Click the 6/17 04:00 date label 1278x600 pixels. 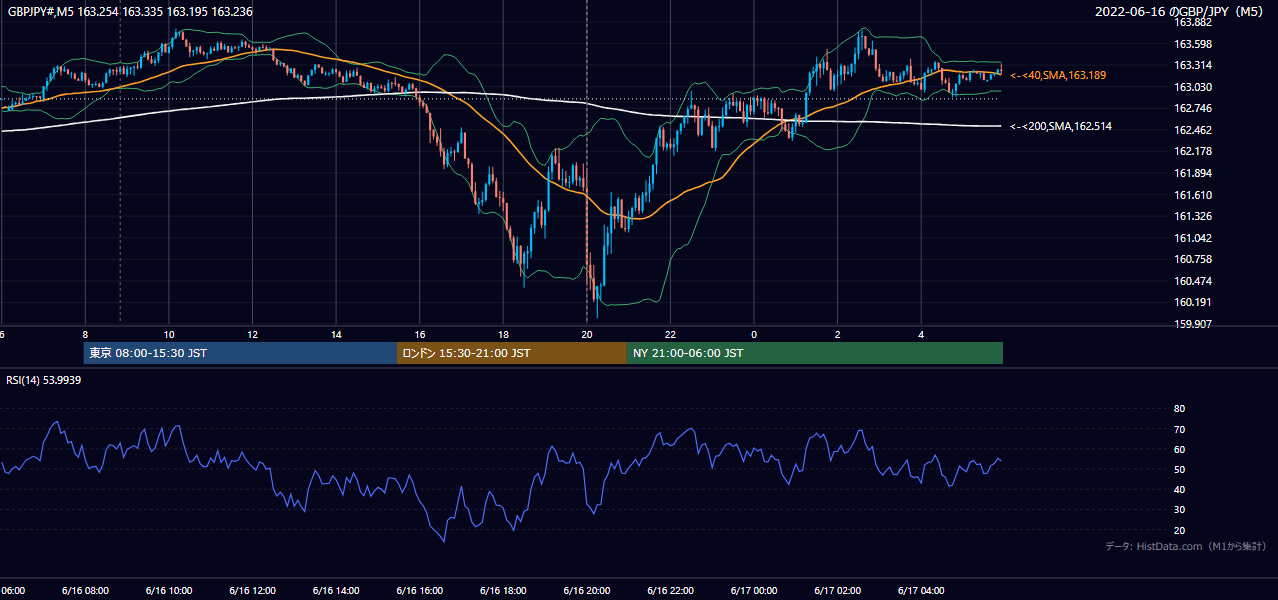(x=921, y=590)
